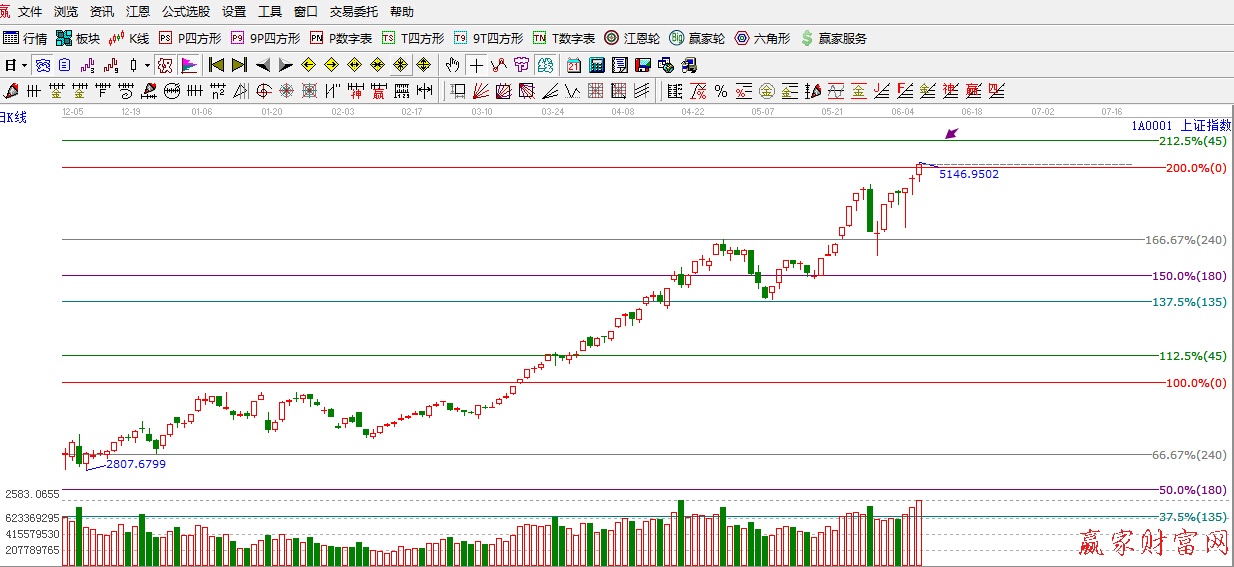Viewport: 1234px width, 567px height.
Task: Toggle the yellow four-way arrow diamond button
Action: click(423, 65)
